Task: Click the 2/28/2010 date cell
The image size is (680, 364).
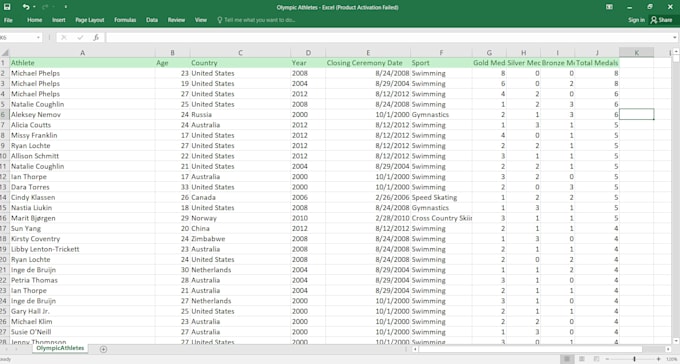Action: (x=368, y=218)
